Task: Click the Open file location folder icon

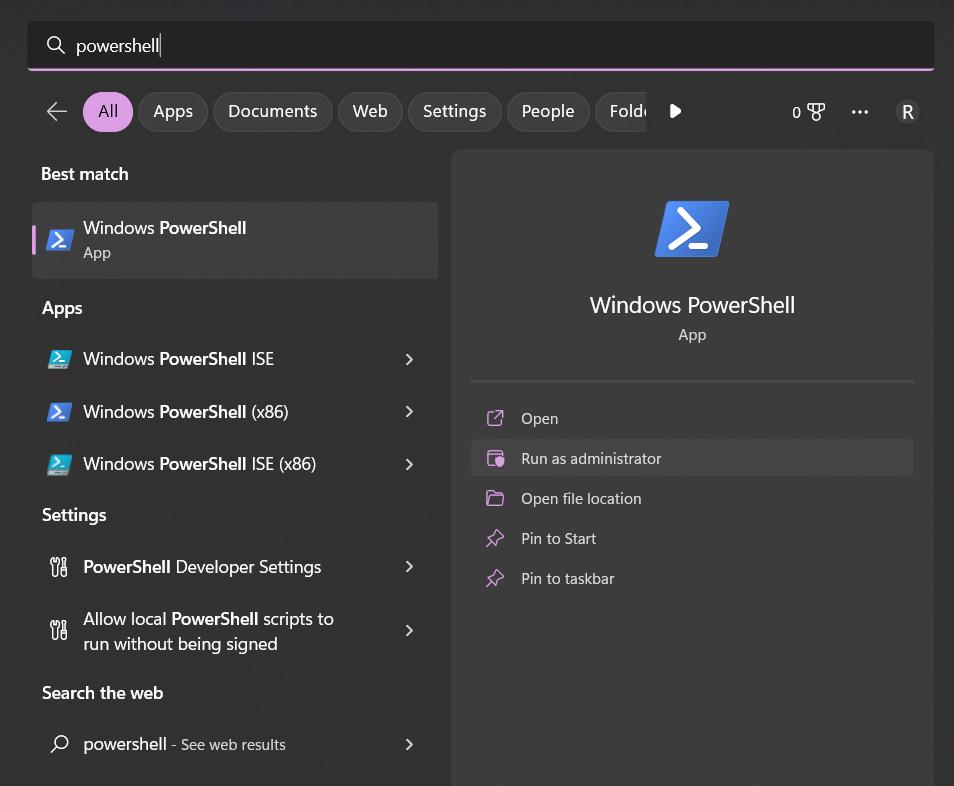Action: click(495, 499)
